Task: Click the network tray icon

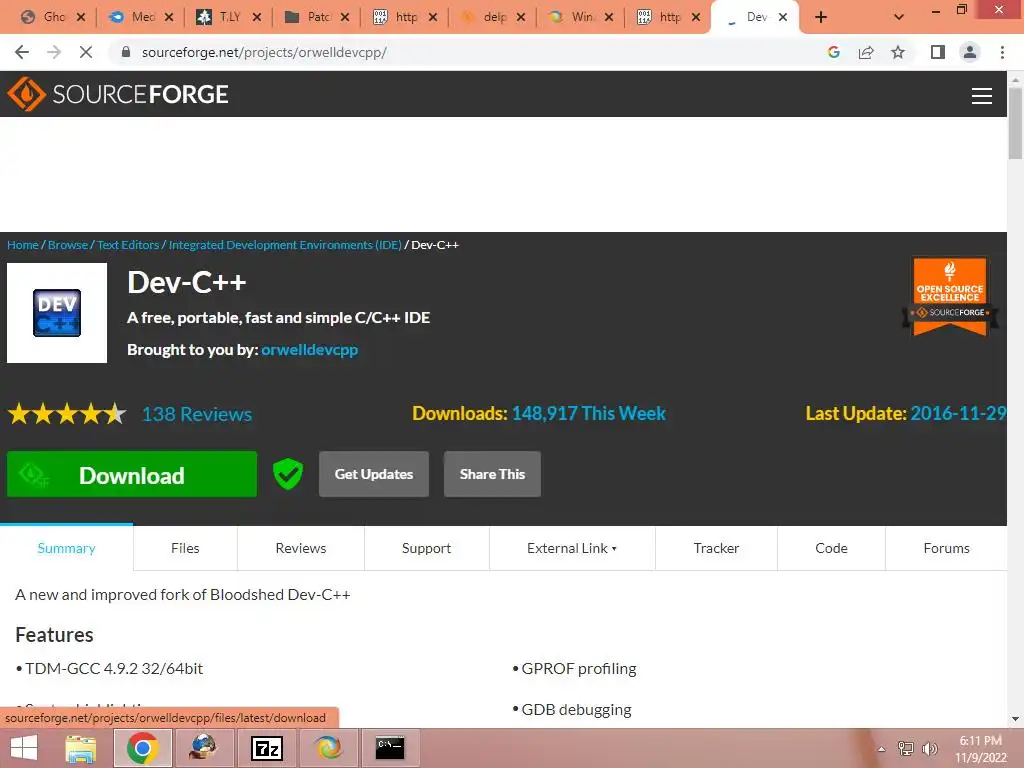Action: pyautogui.click(x=906, y=749)
